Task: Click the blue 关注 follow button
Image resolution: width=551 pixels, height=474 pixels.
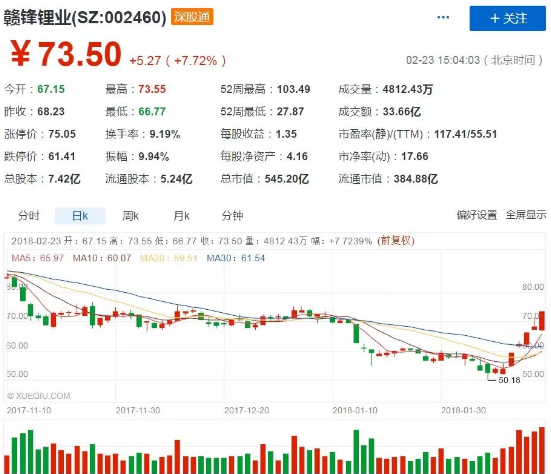Action: point(507,18)
